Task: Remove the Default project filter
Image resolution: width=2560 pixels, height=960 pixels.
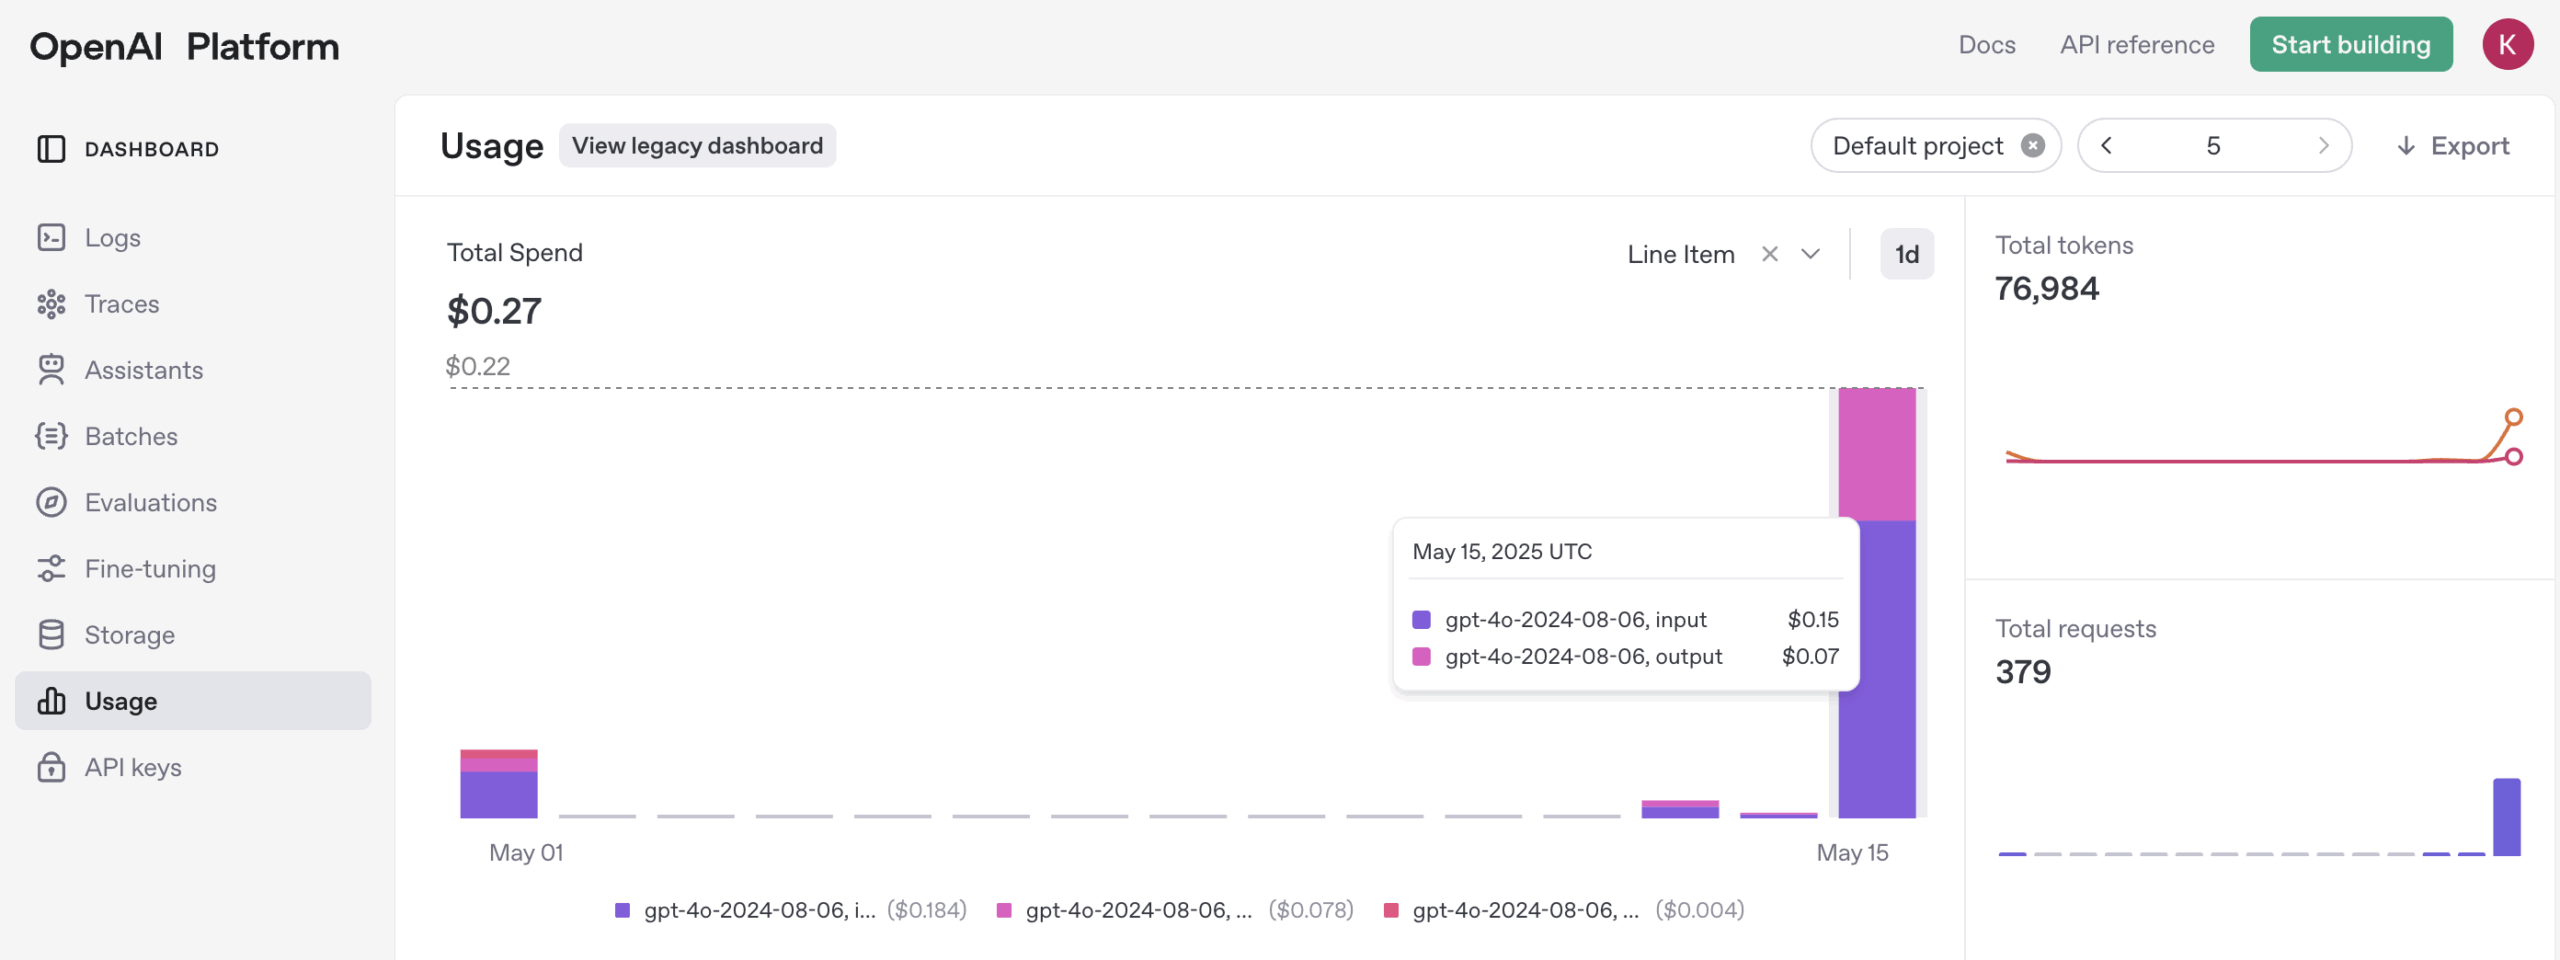Action: pos(2032,146)
